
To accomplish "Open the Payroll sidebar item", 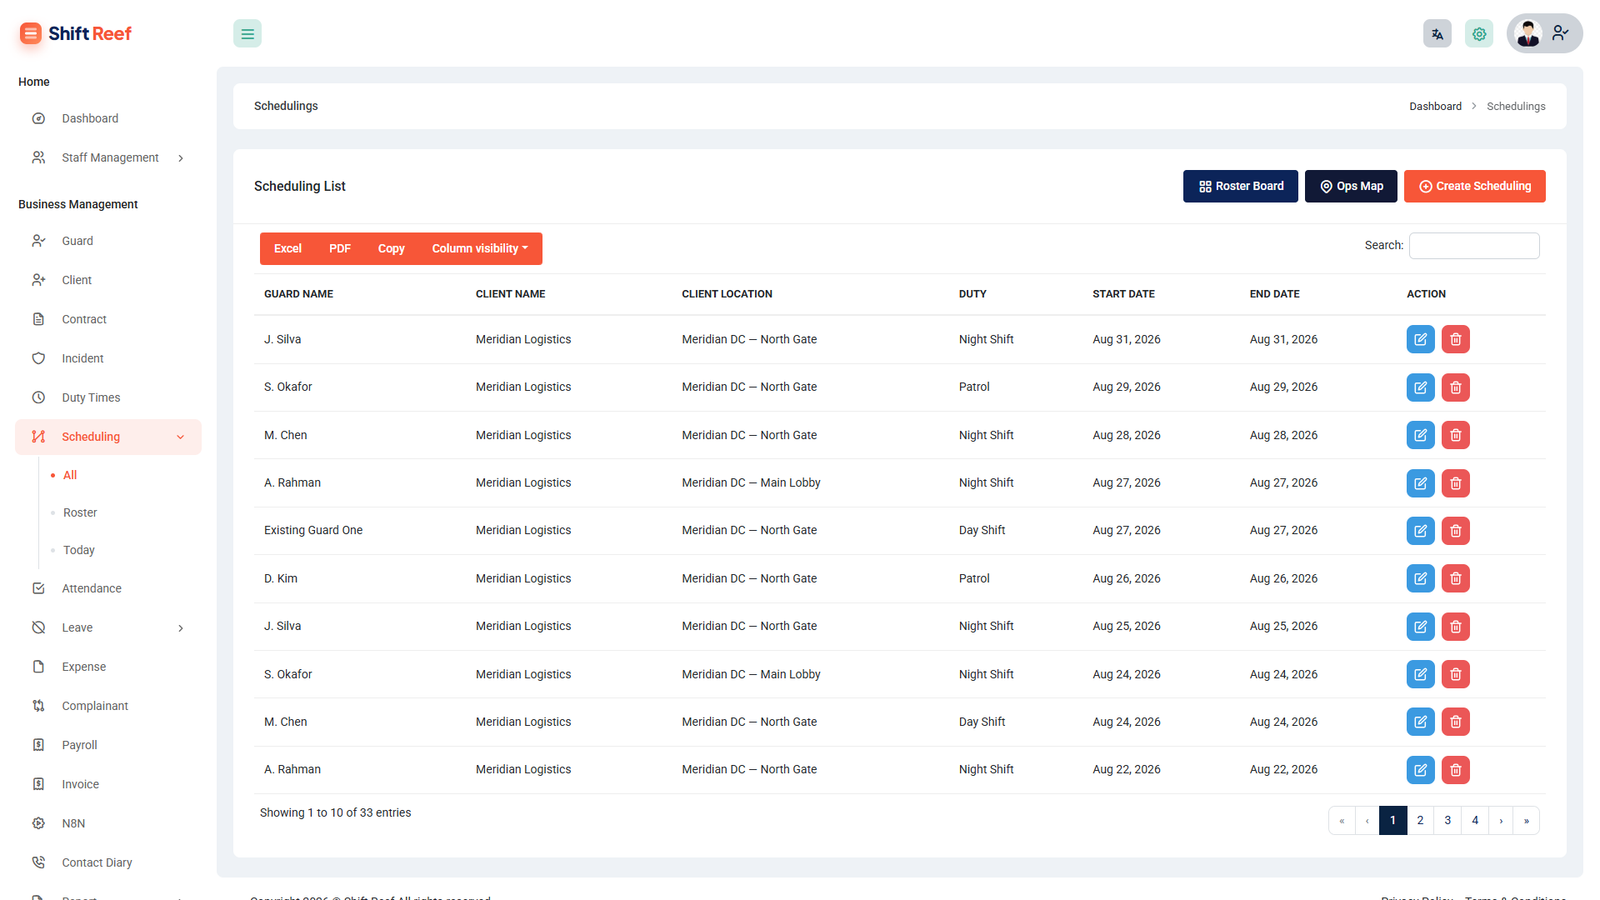I will 108,745.
